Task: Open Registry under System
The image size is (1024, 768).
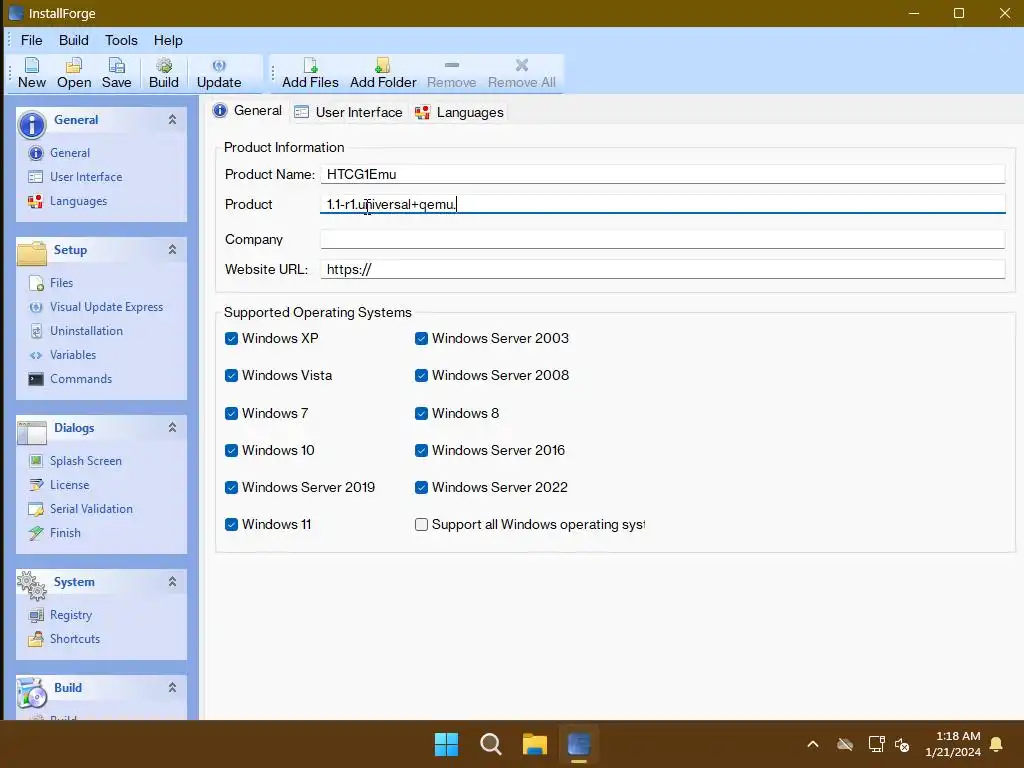Action: [71, 615]
